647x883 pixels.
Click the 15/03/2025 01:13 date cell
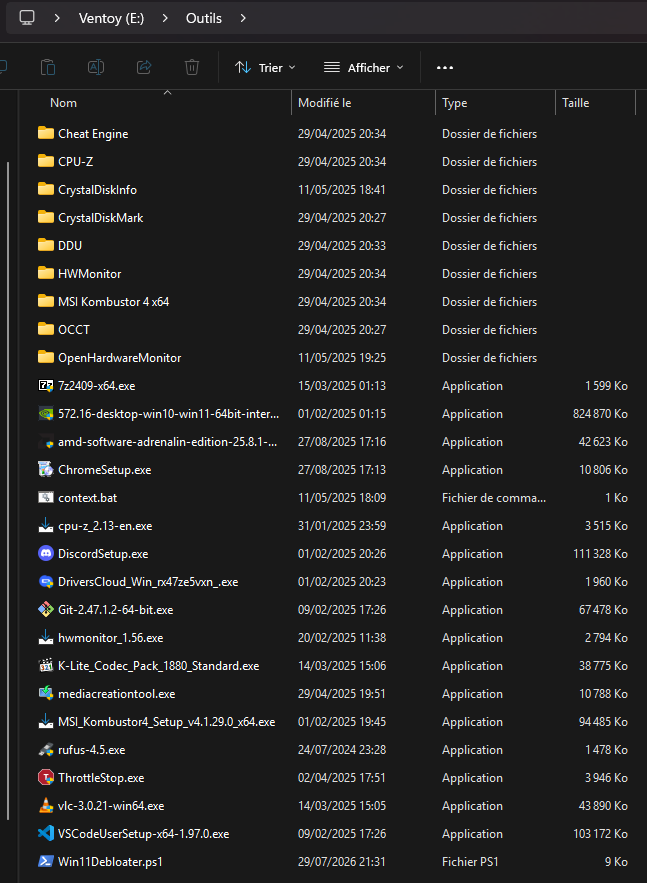point(342,386)
